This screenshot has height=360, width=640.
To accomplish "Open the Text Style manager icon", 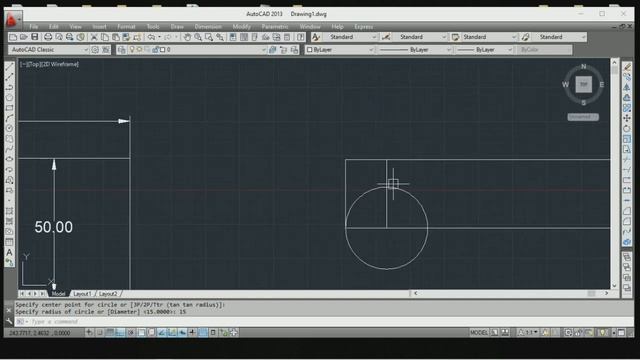I will [x=316, y=37].
